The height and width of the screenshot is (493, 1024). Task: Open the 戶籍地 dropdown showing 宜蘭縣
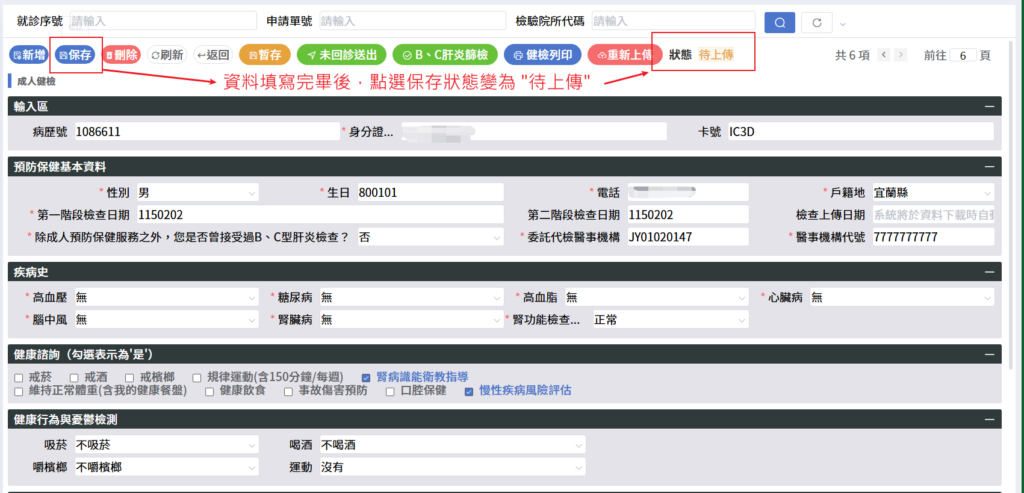932,192
